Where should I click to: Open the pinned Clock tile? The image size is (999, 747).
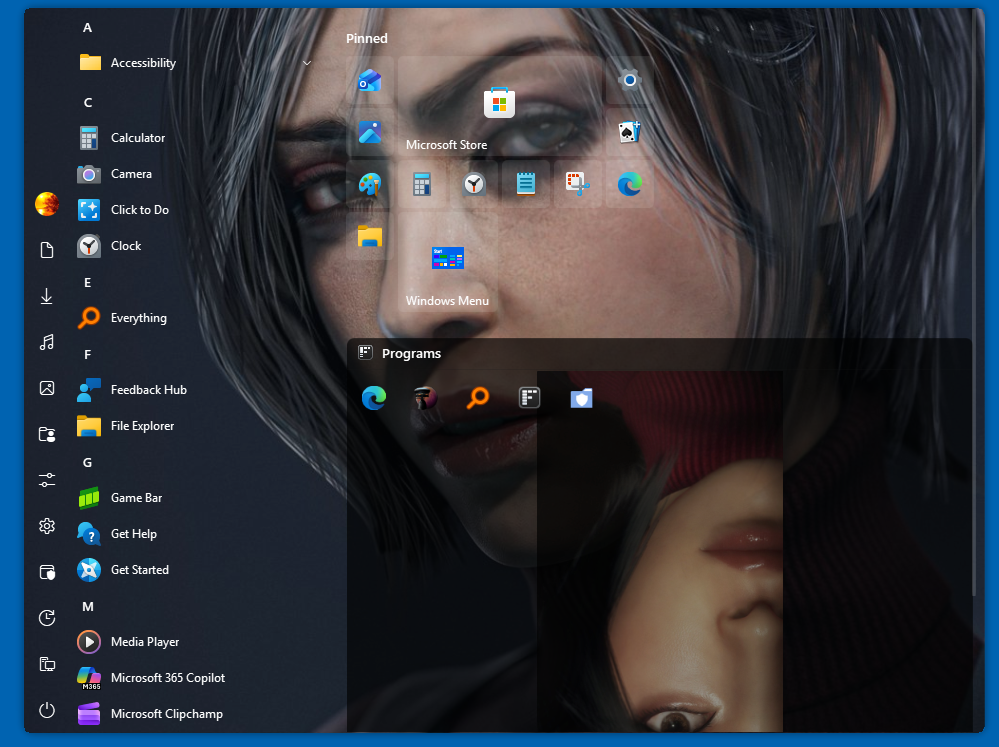coord(474,185)
